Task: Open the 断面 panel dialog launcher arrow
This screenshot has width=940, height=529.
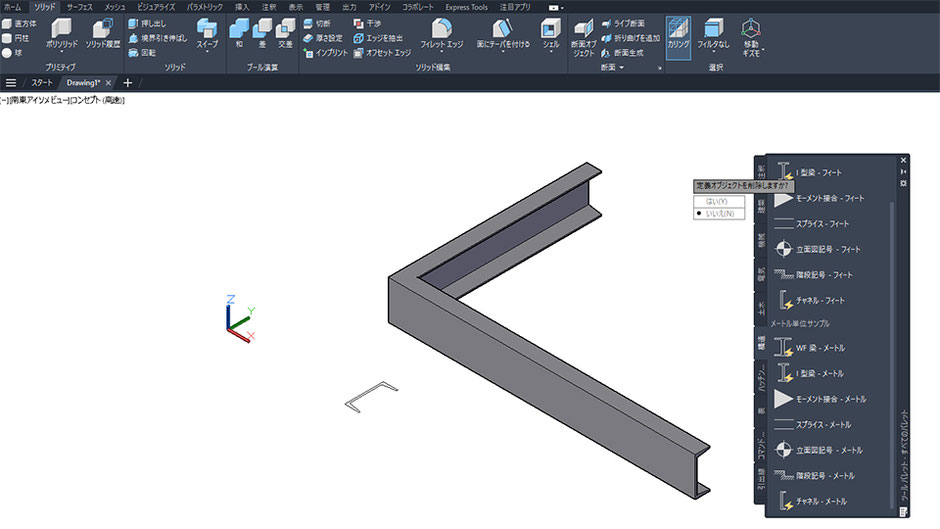Action: point(659,68)
